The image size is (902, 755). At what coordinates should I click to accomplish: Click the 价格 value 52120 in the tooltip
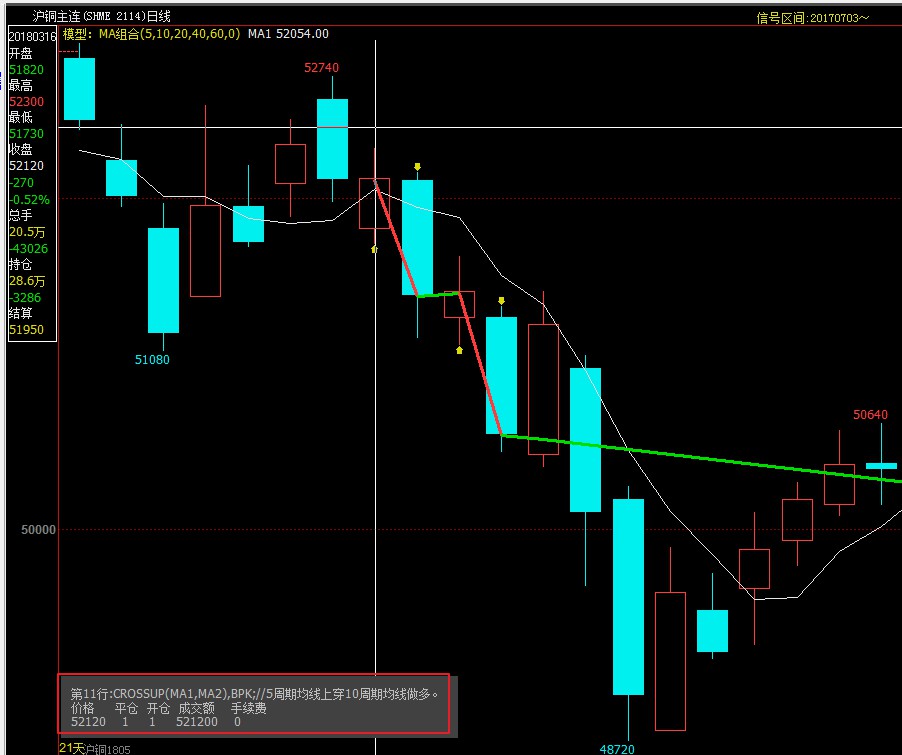88,722
